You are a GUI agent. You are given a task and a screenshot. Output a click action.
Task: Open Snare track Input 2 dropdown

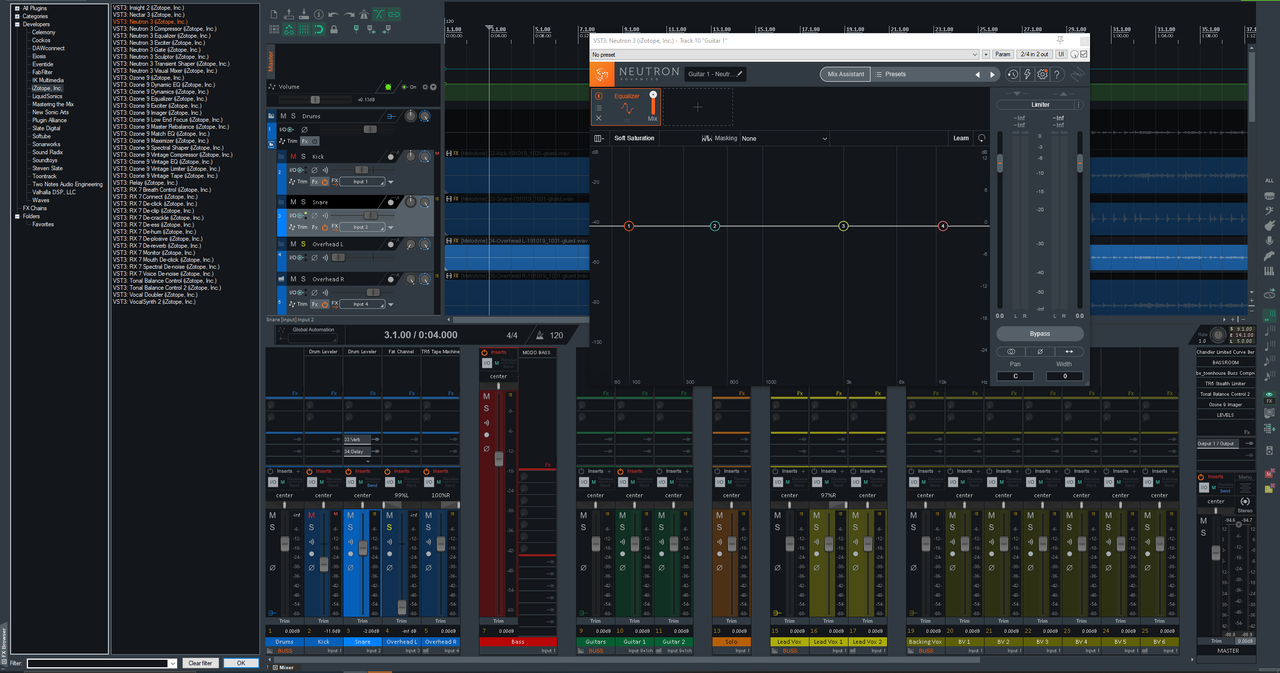click(362, 227)
